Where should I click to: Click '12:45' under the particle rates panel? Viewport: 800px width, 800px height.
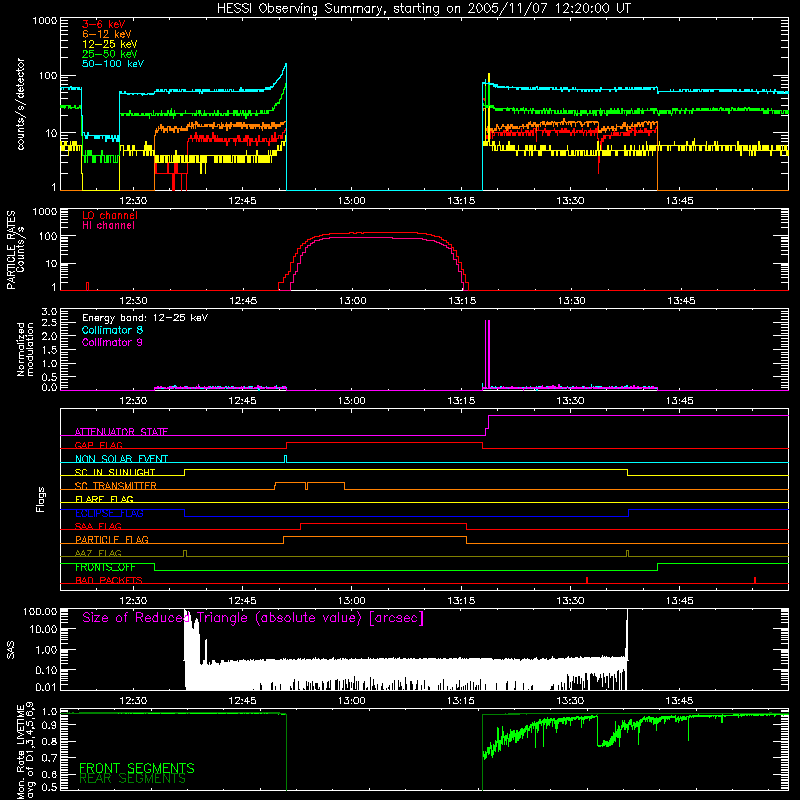pyautogui.click(x=242, y=301)
